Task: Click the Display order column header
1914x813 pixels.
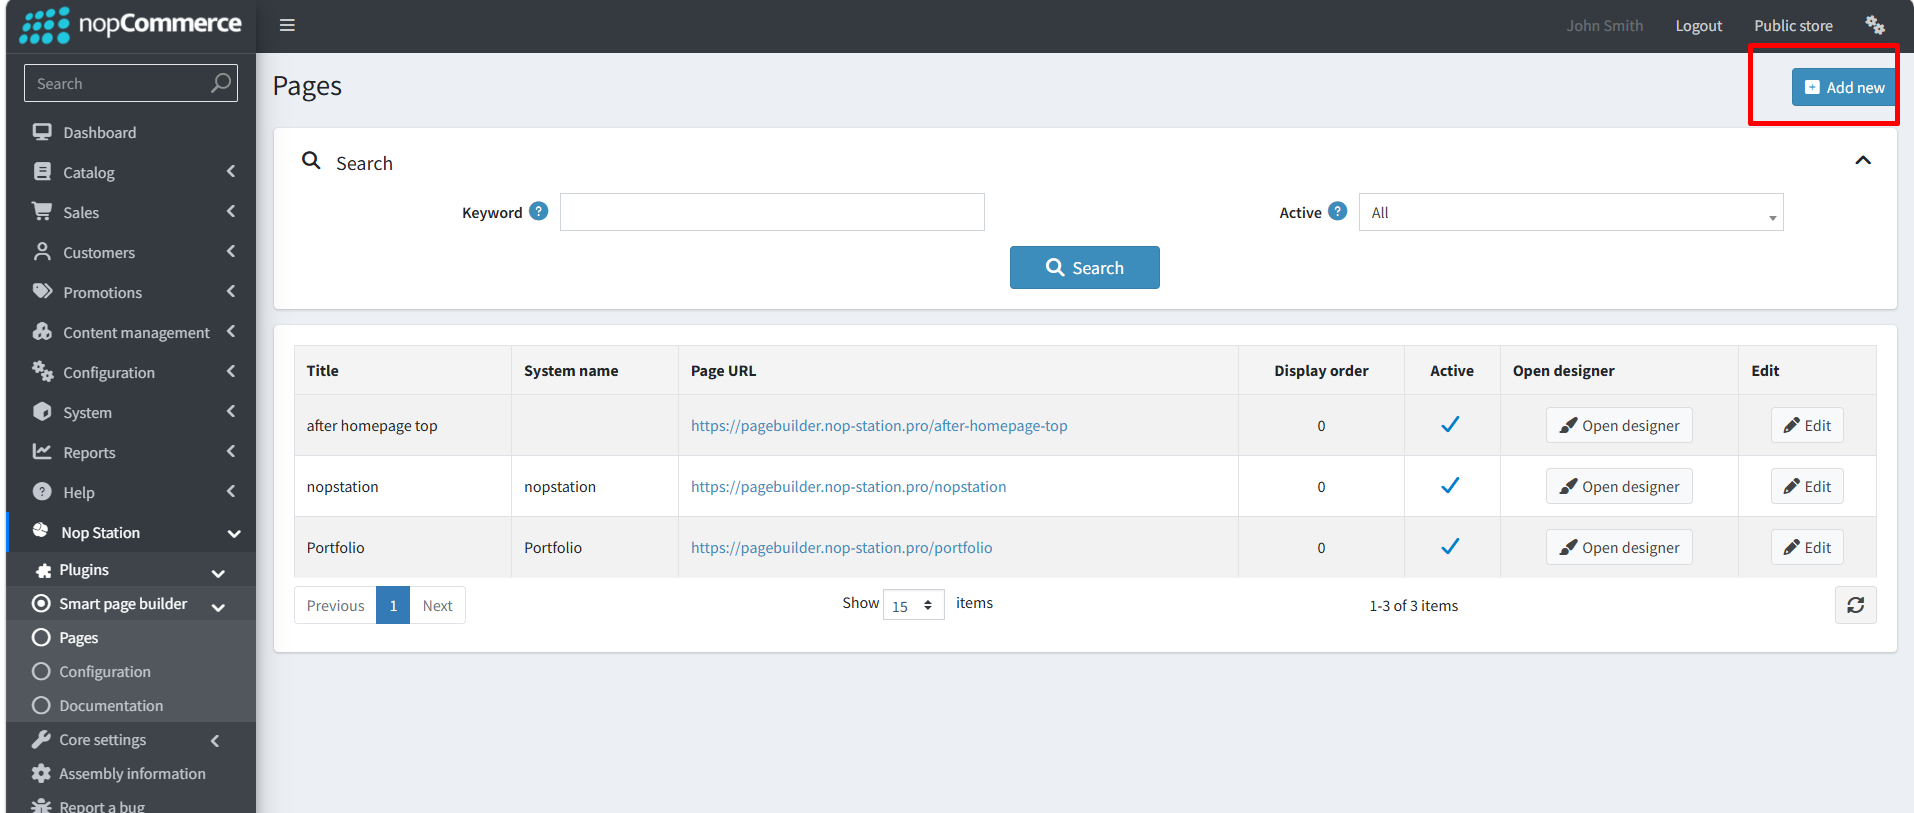Action: [1321, 370]
